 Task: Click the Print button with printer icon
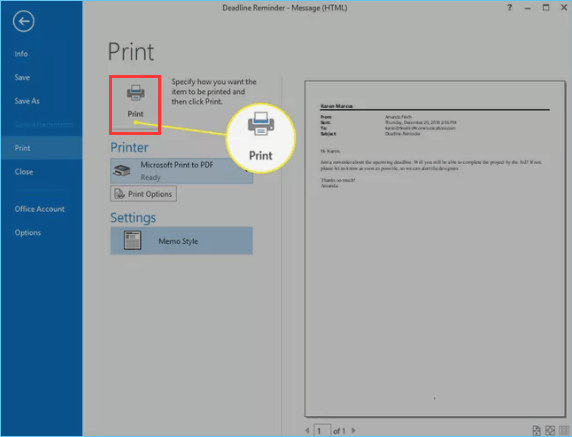coord(135,105)
